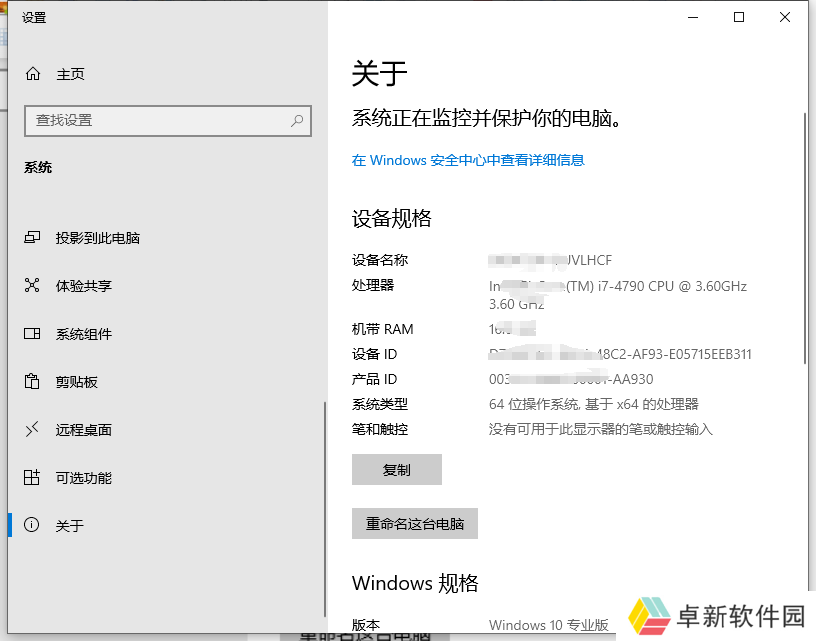Maximize the 设置 window
Image resolution: width=816 pixels, height=641 pixels.
click(739, 17)
